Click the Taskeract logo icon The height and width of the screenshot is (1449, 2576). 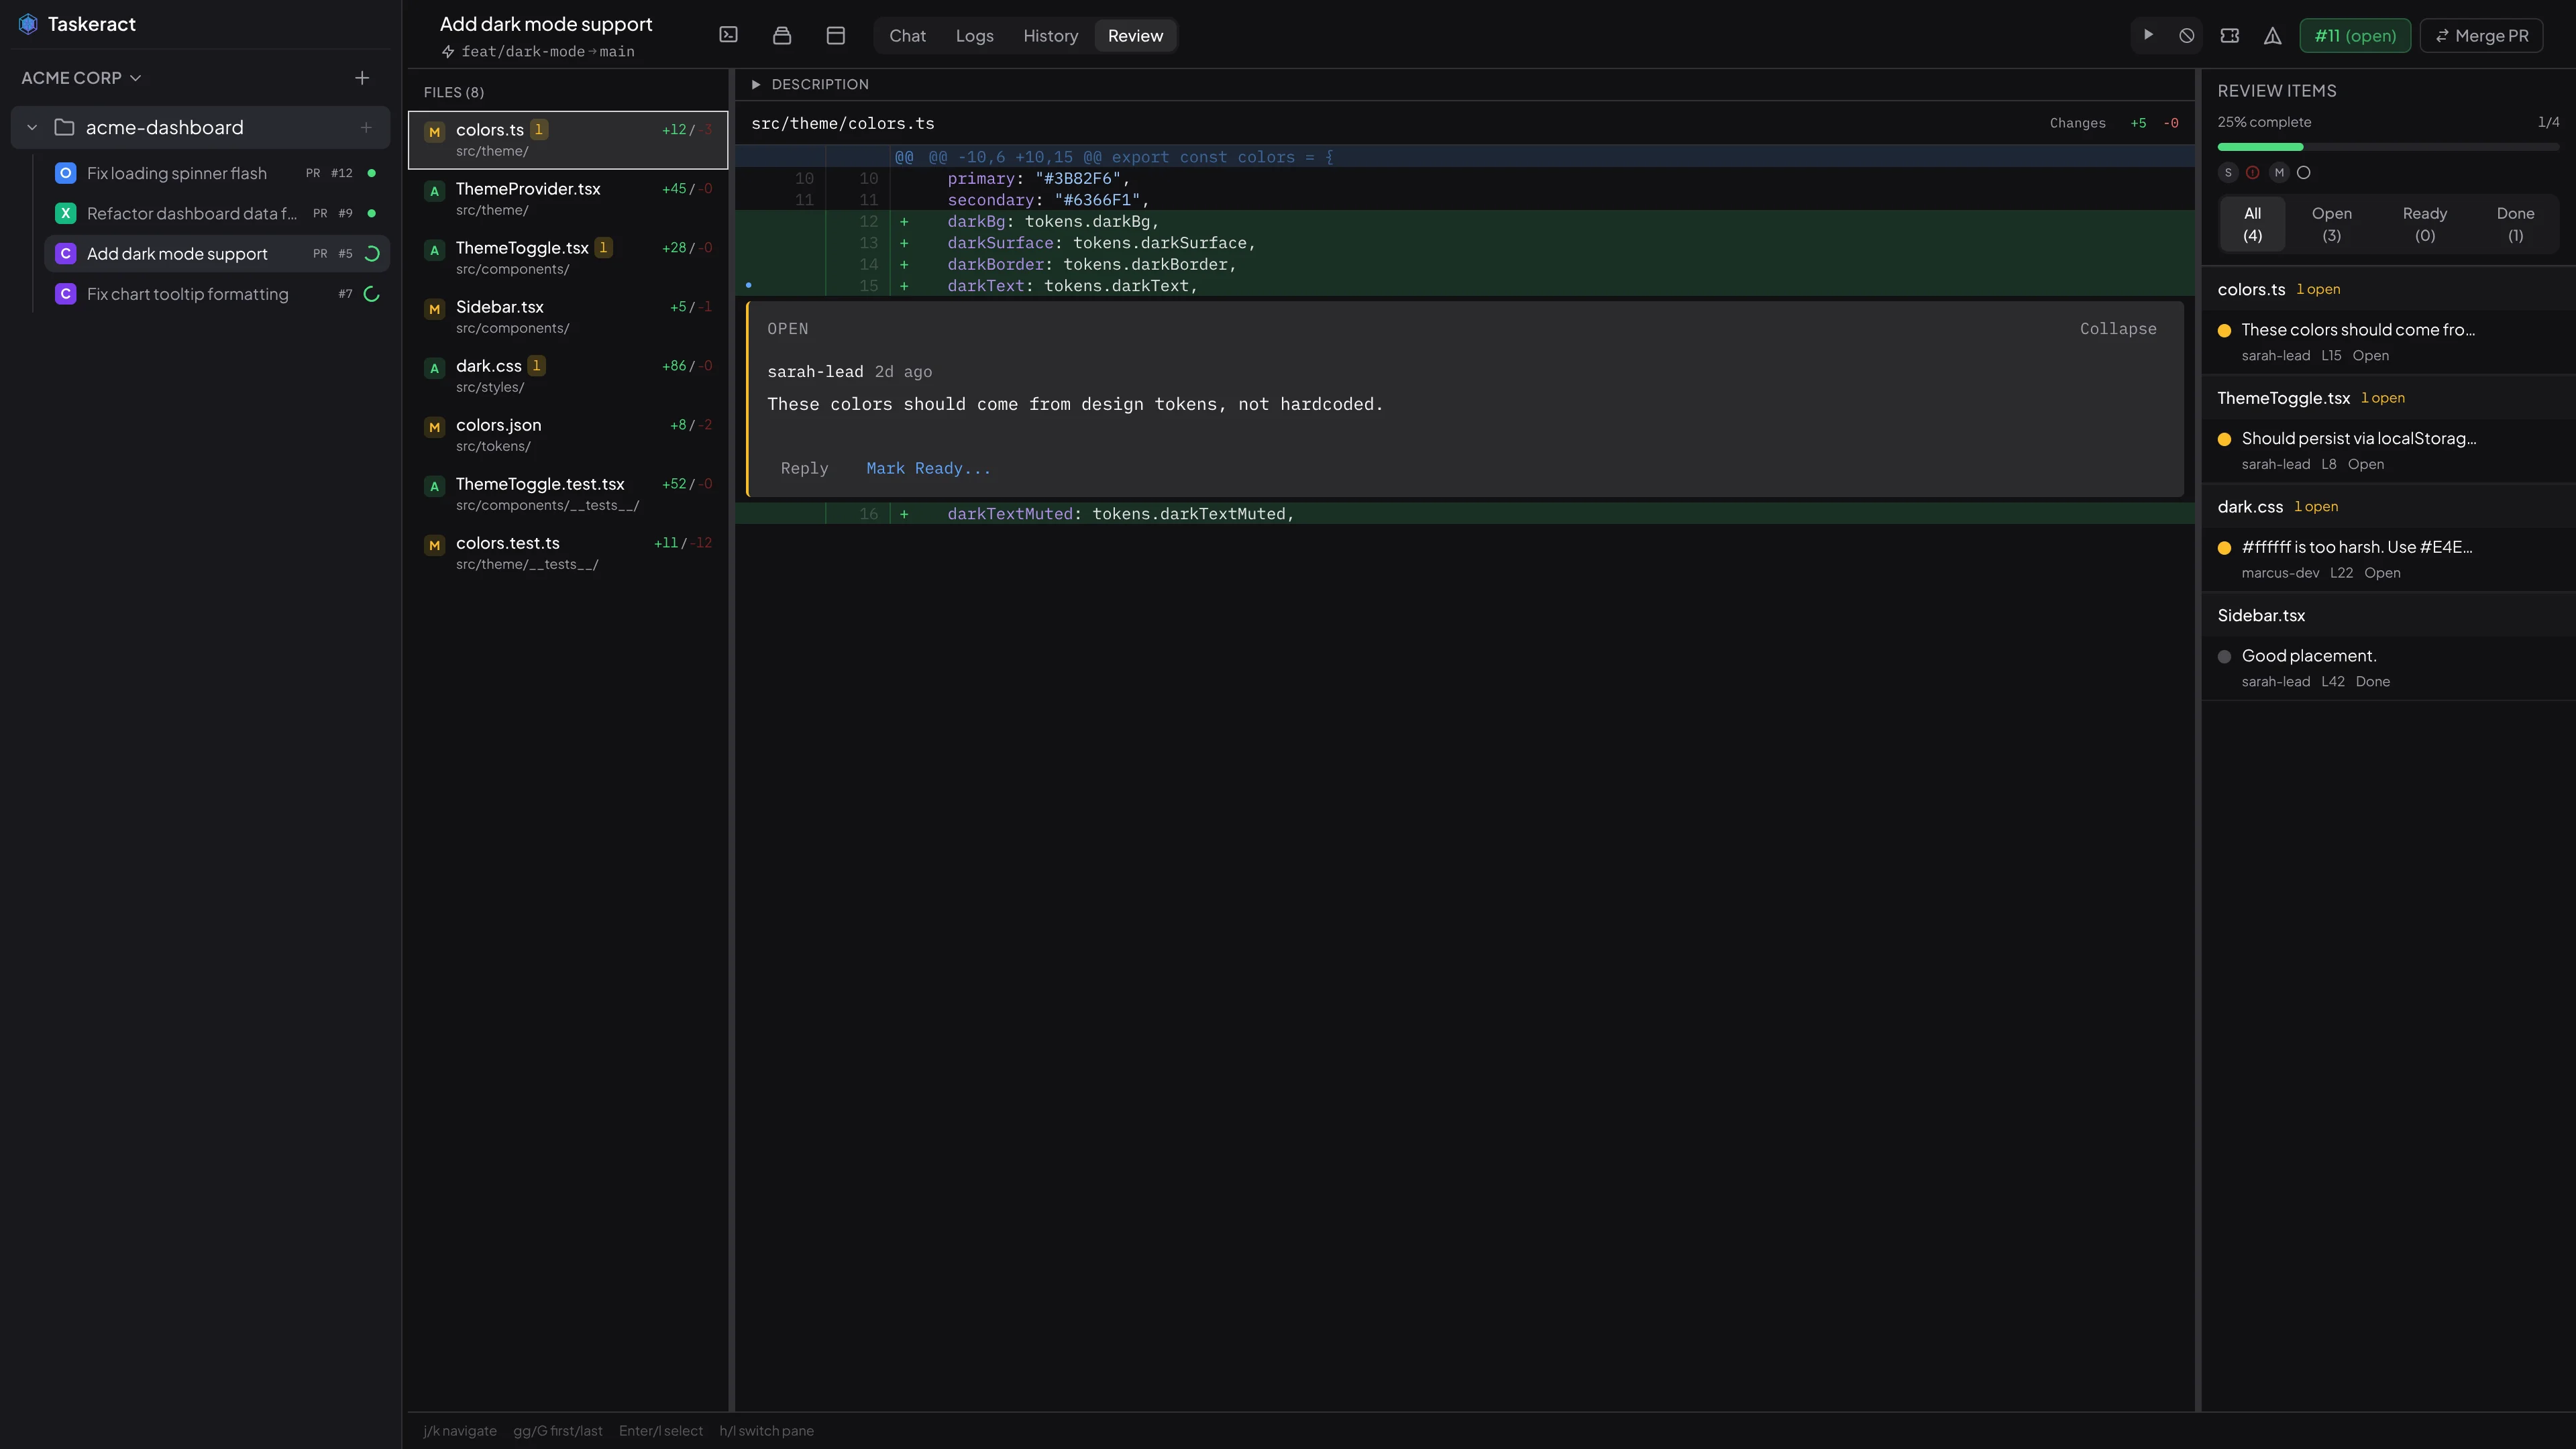[x=28, y=24]
